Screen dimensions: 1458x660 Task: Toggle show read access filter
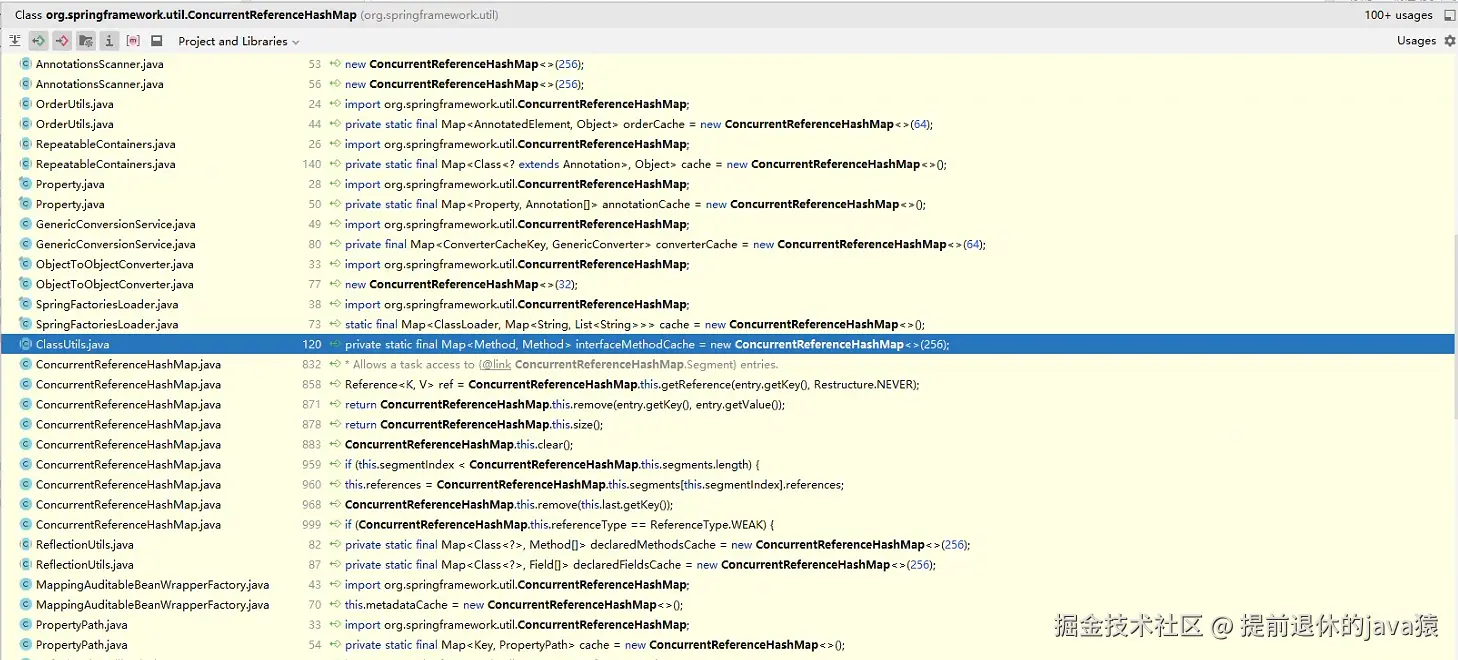point(38,41)
